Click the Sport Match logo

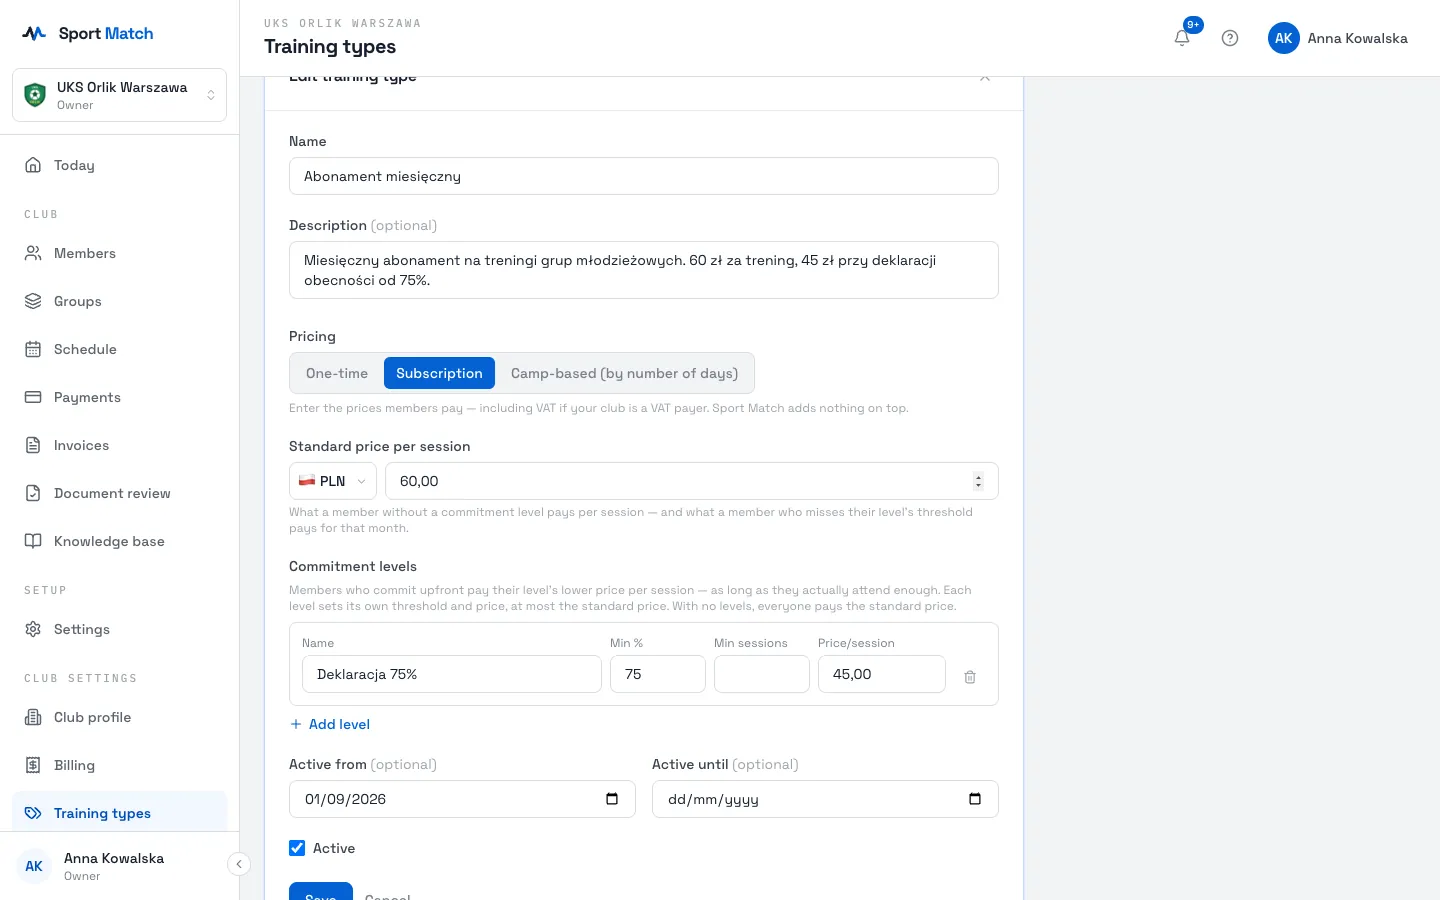(88, 33)
